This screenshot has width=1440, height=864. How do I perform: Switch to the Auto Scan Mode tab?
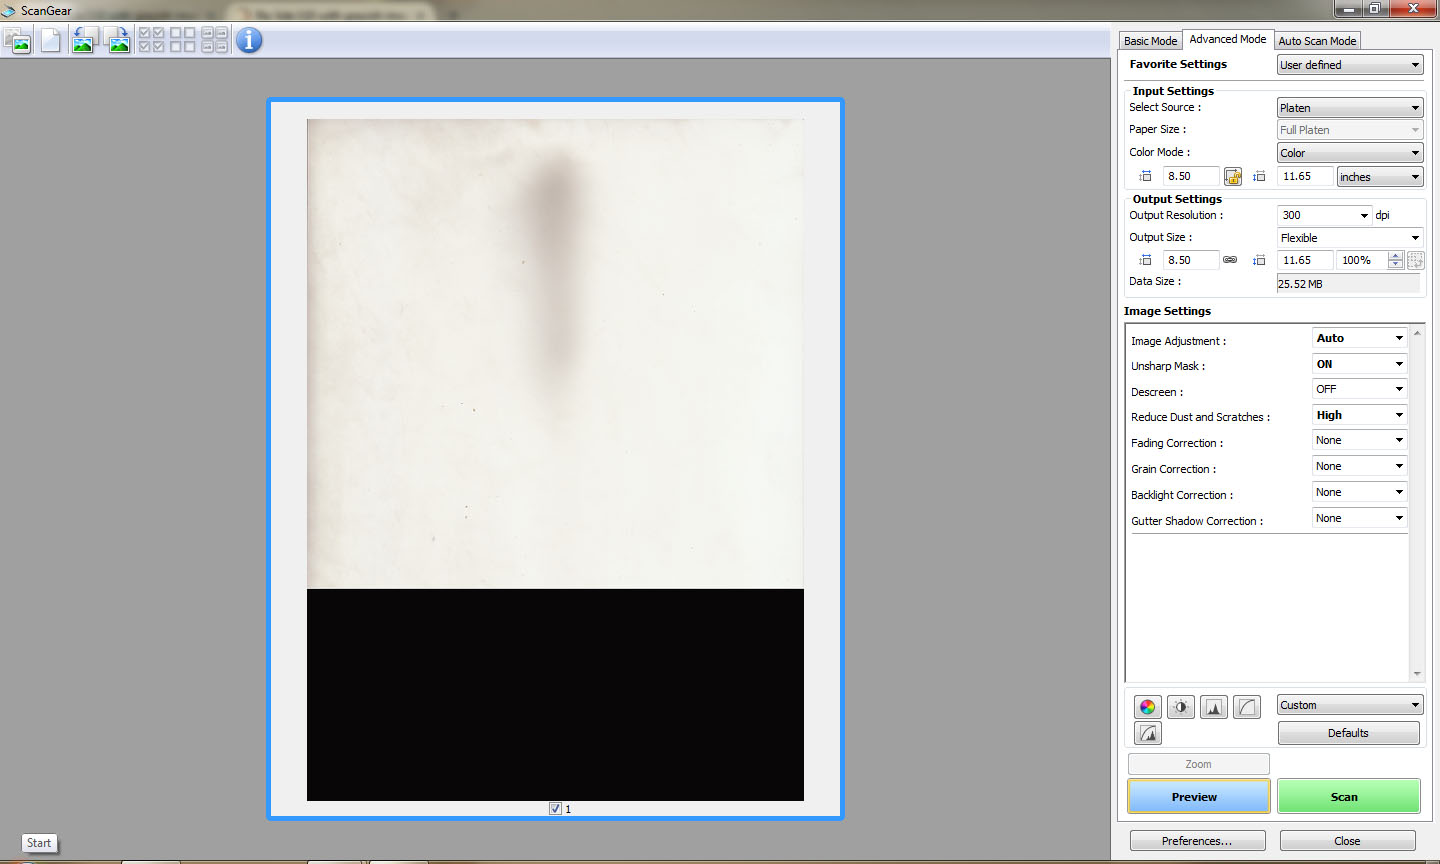pyautogui.click(x=1317, y=41)
